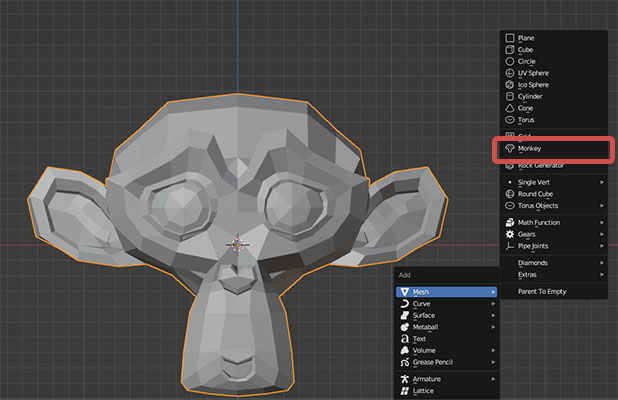Expand the Gears submenu

point(554,234)
